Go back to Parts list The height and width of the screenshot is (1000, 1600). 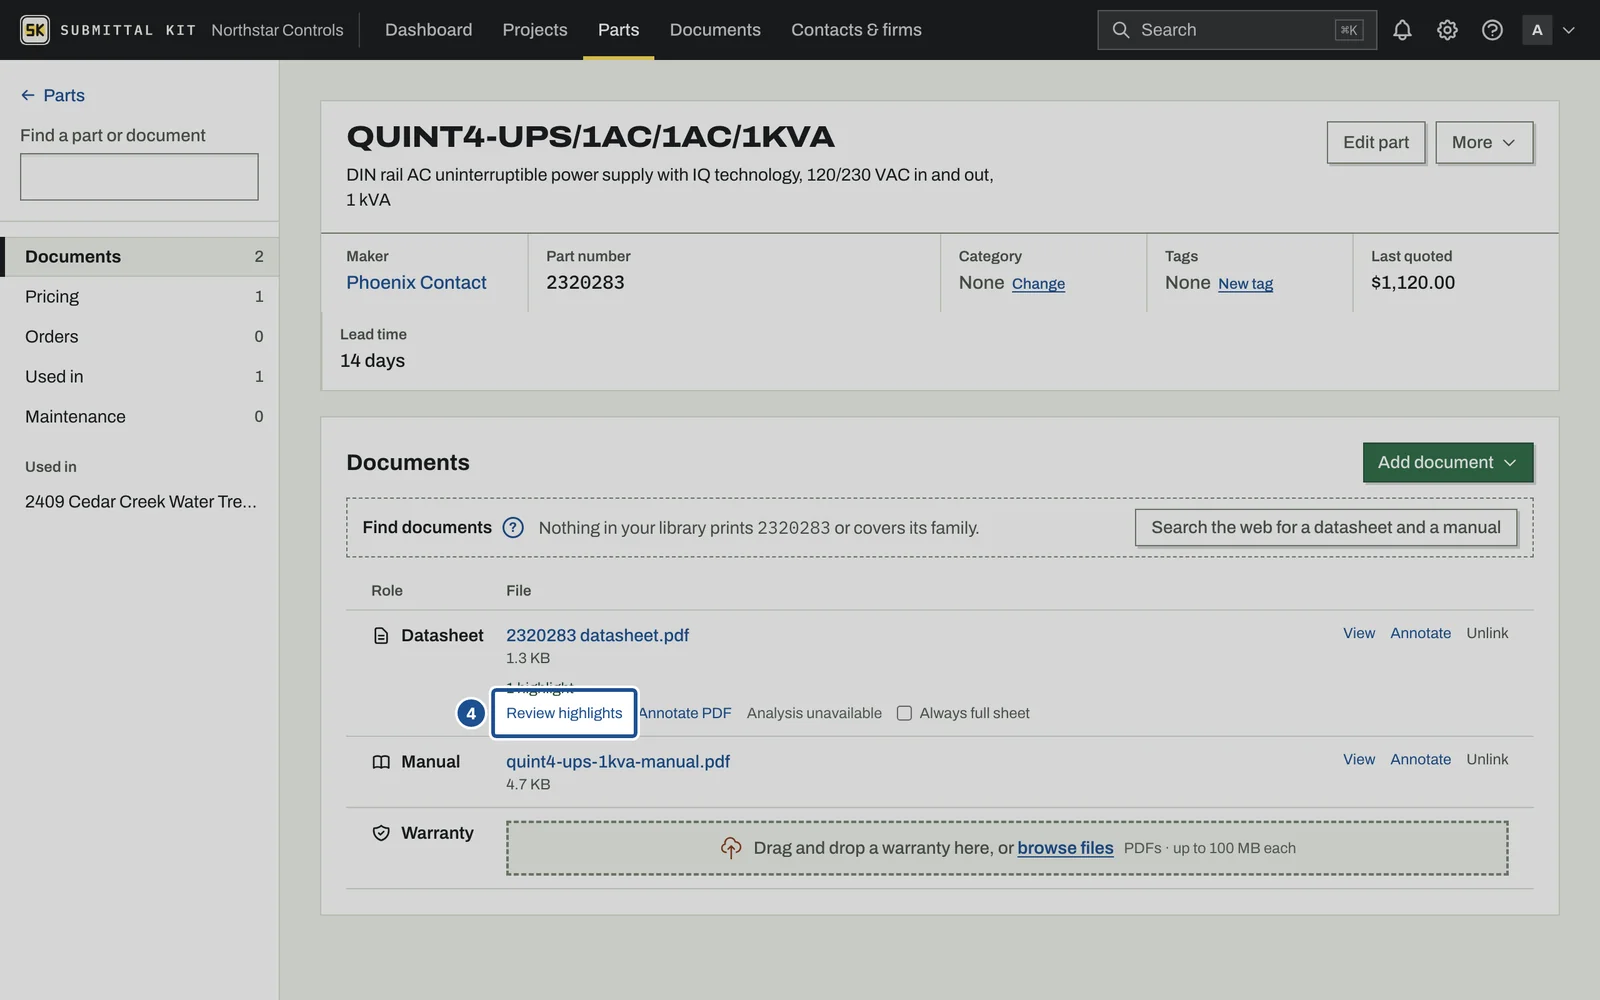[53, 95]
